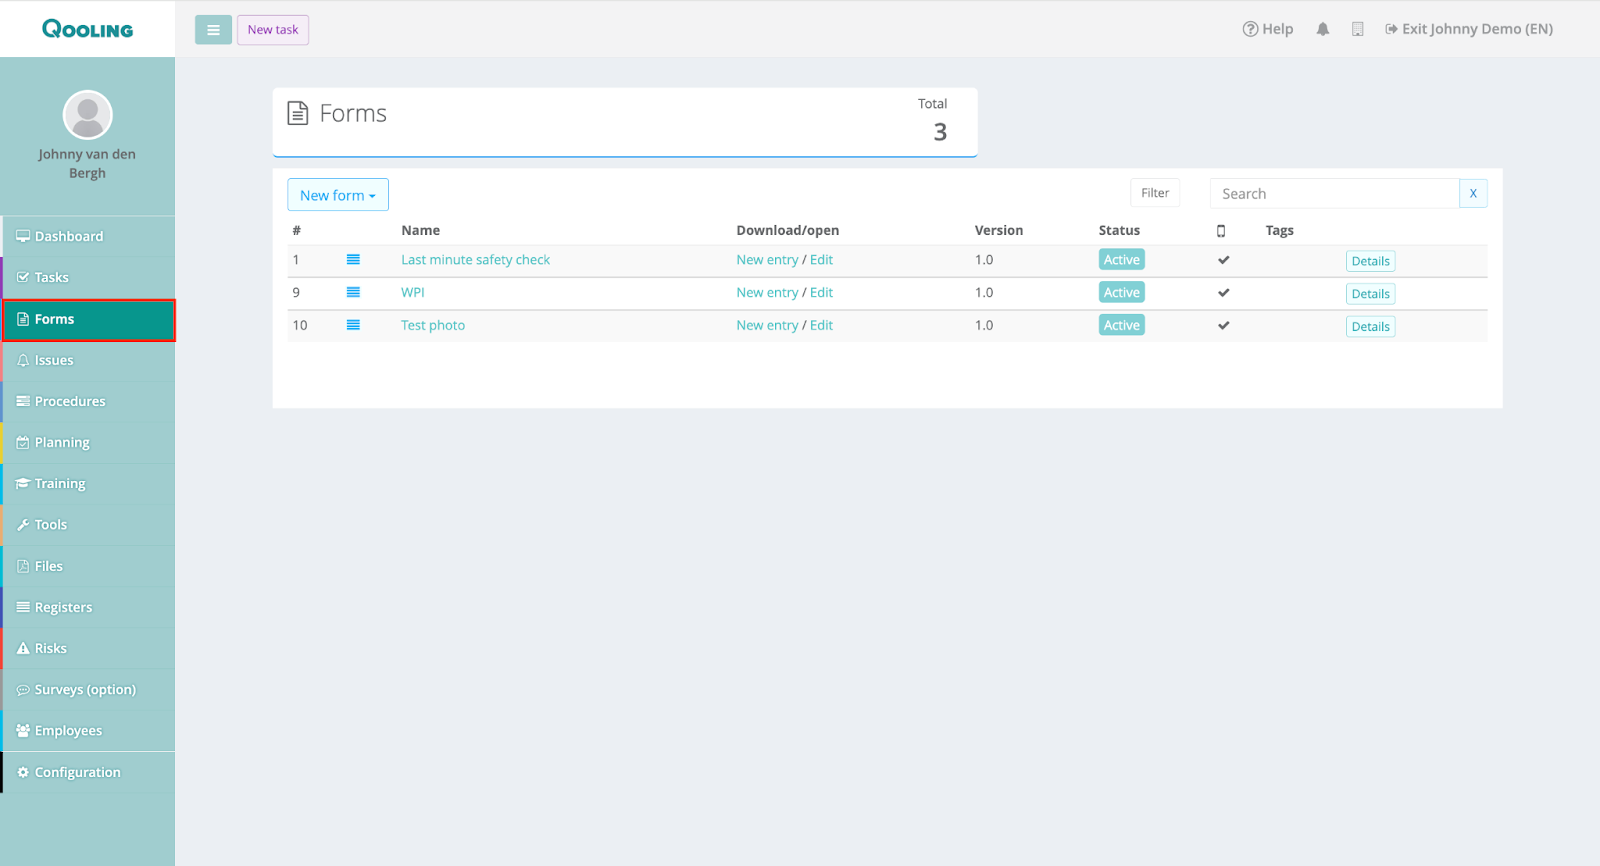
Task: Navigate to Registers section
Action: coord(88,607)
